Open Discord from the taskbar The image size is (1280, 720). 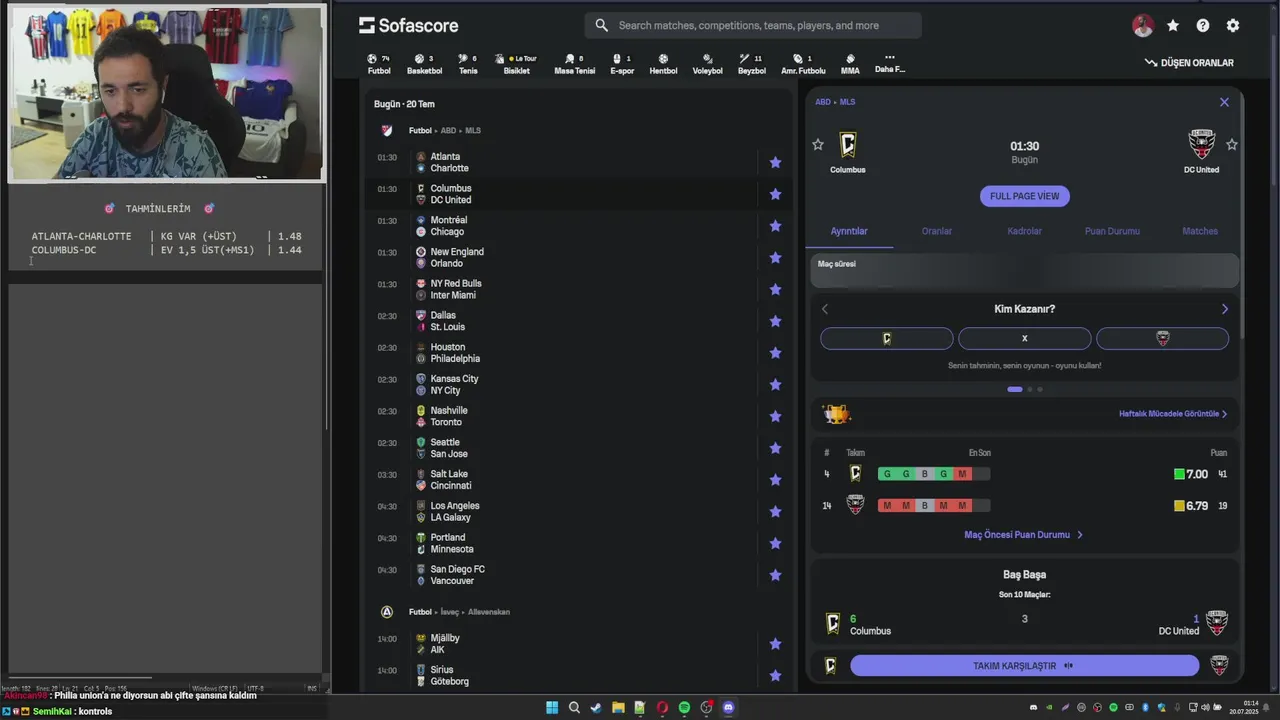click(728, 707)
